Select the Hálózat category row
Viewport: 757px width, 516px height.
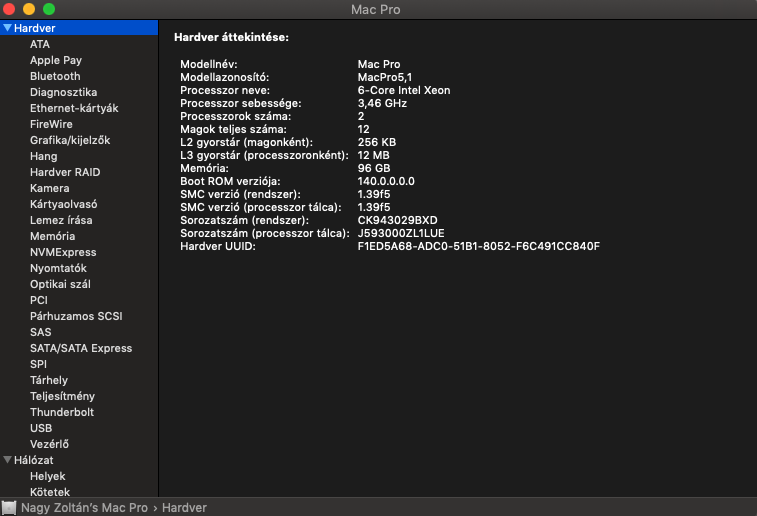79,460
